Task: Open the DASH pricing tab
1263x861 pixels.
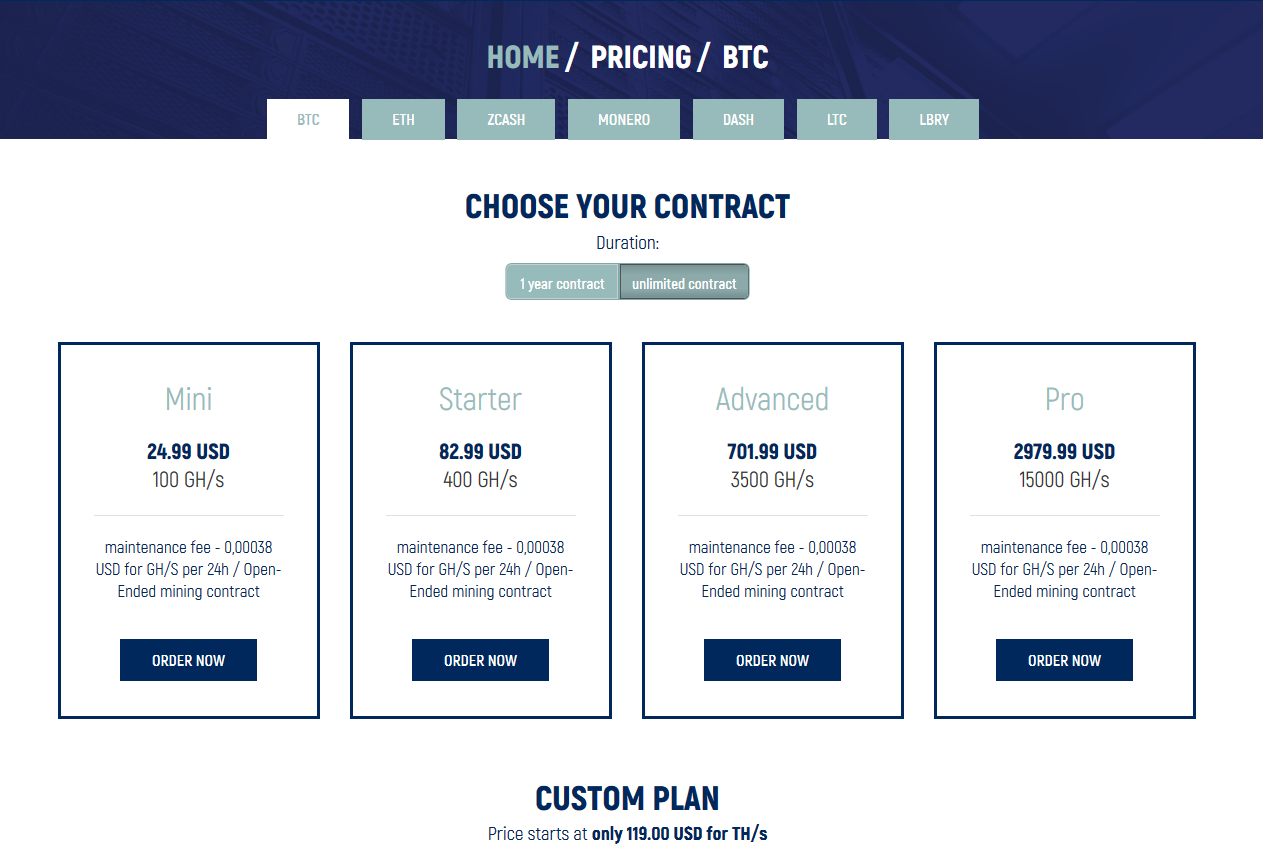Action: click(x=738, y=119)
